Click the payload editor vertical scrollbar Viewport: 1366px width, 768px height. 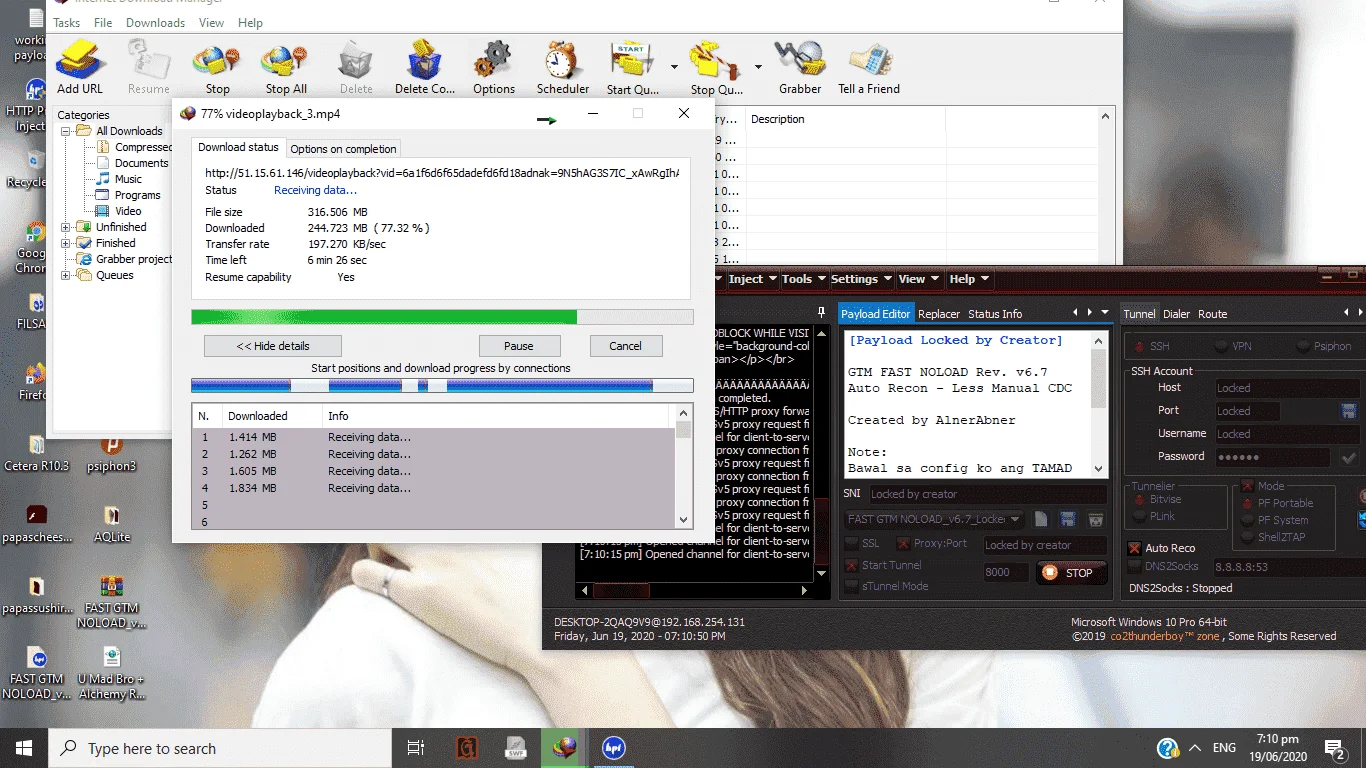click(1099, 404)
